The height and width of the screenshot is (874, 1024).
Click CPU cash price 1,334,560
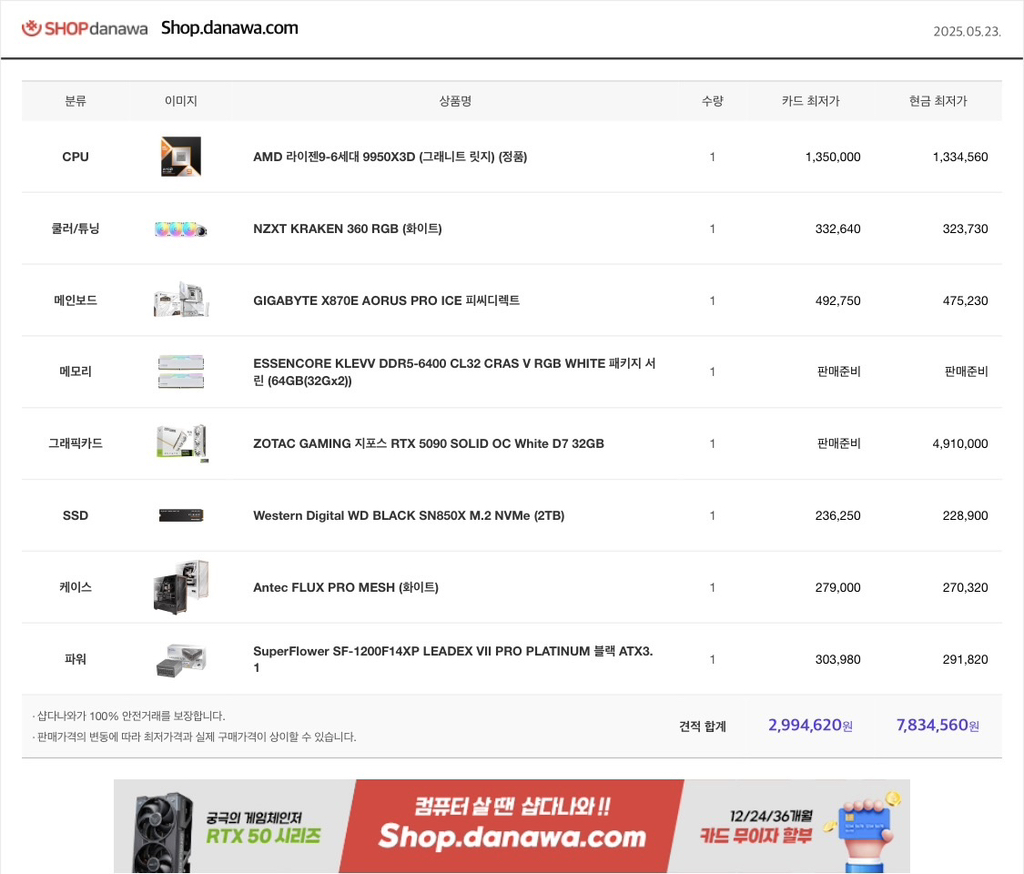[x=960, y=157]
